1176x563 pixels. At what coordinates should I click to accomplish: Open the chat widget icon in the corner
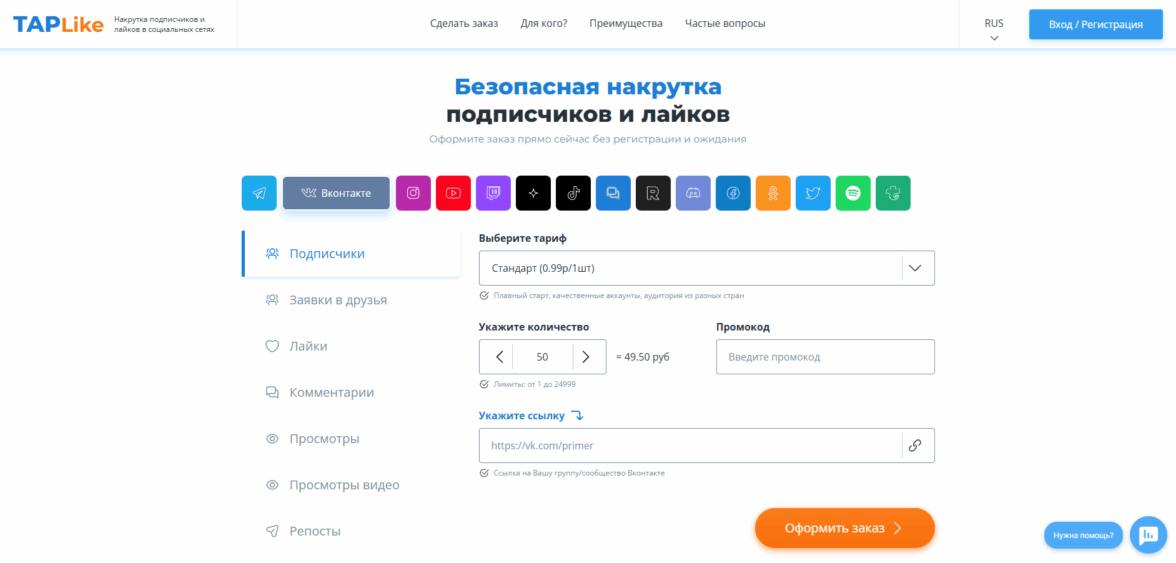pos(1148,535)
